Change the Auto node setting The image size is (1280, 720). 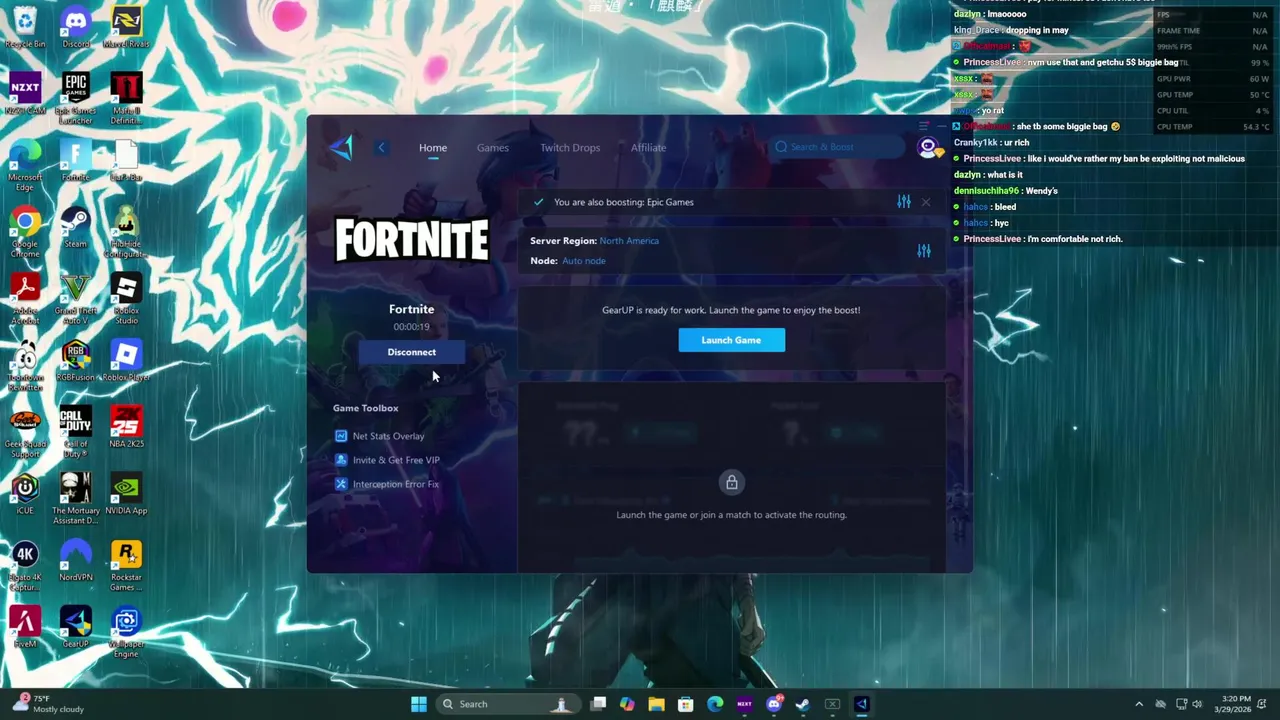click(583, 261)
